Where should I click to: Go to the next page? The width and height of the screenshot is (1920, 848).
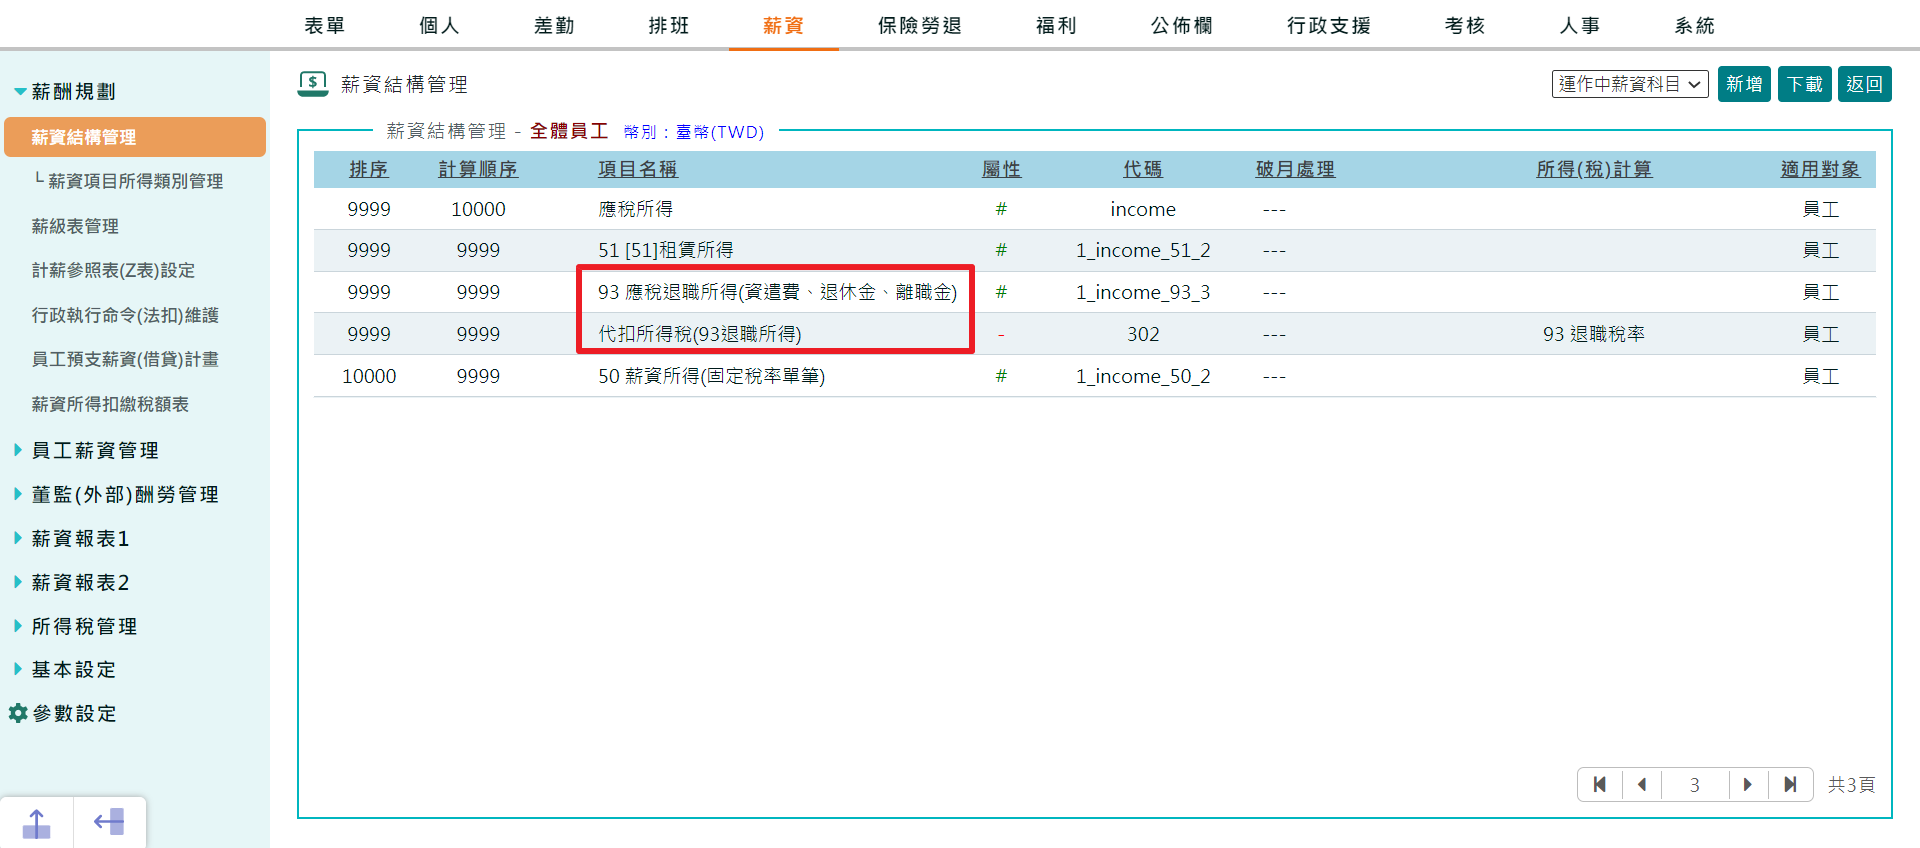click(1748, 785)
